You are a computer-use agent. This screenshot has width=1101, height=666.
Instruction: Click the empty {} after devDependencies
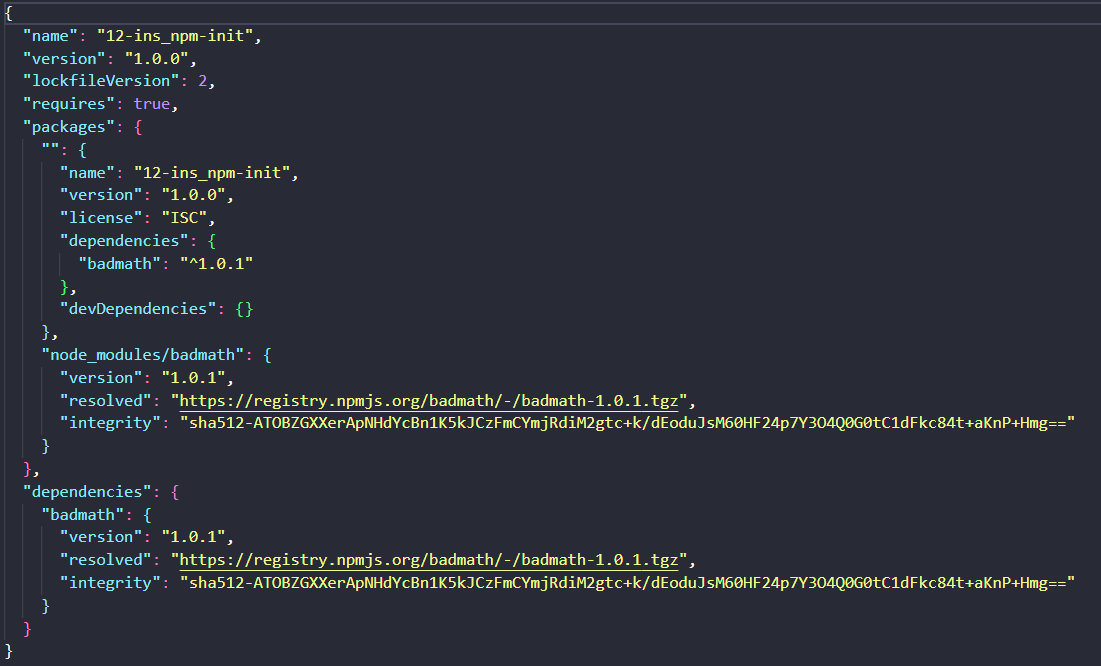pyautogui.click(x=244, y=309)
